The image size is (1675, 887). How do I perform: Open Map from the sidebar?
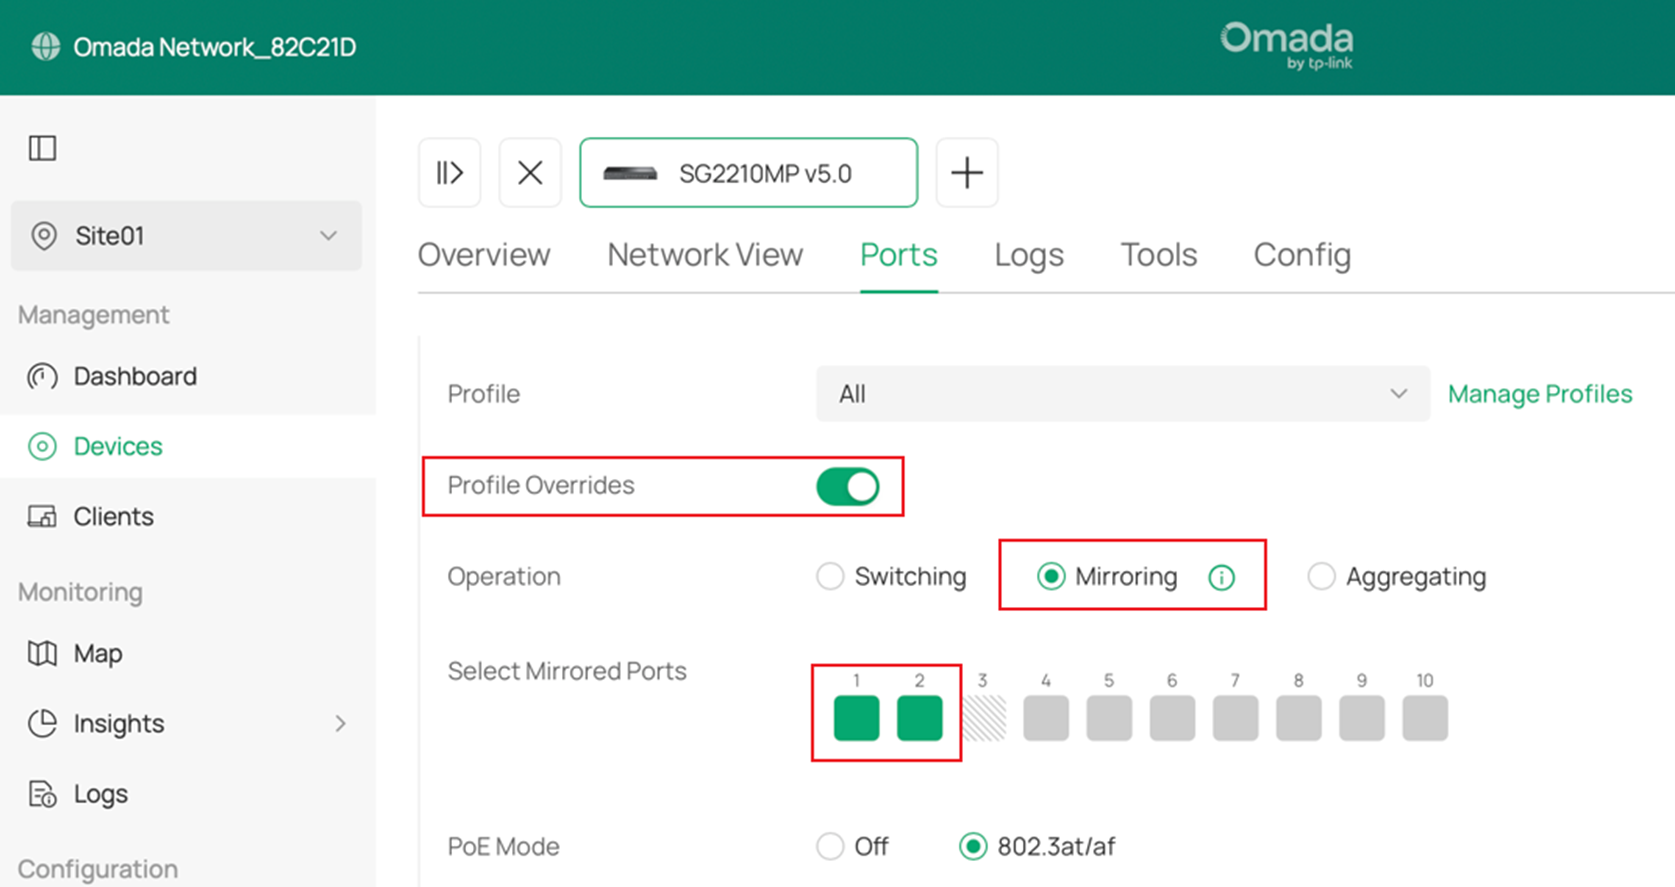click(188, 653)
